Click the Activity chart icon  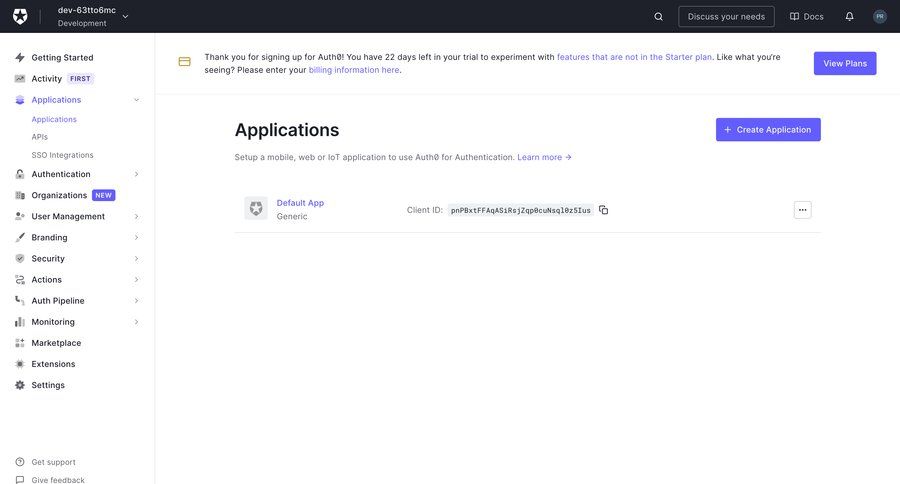click(20, 79)
